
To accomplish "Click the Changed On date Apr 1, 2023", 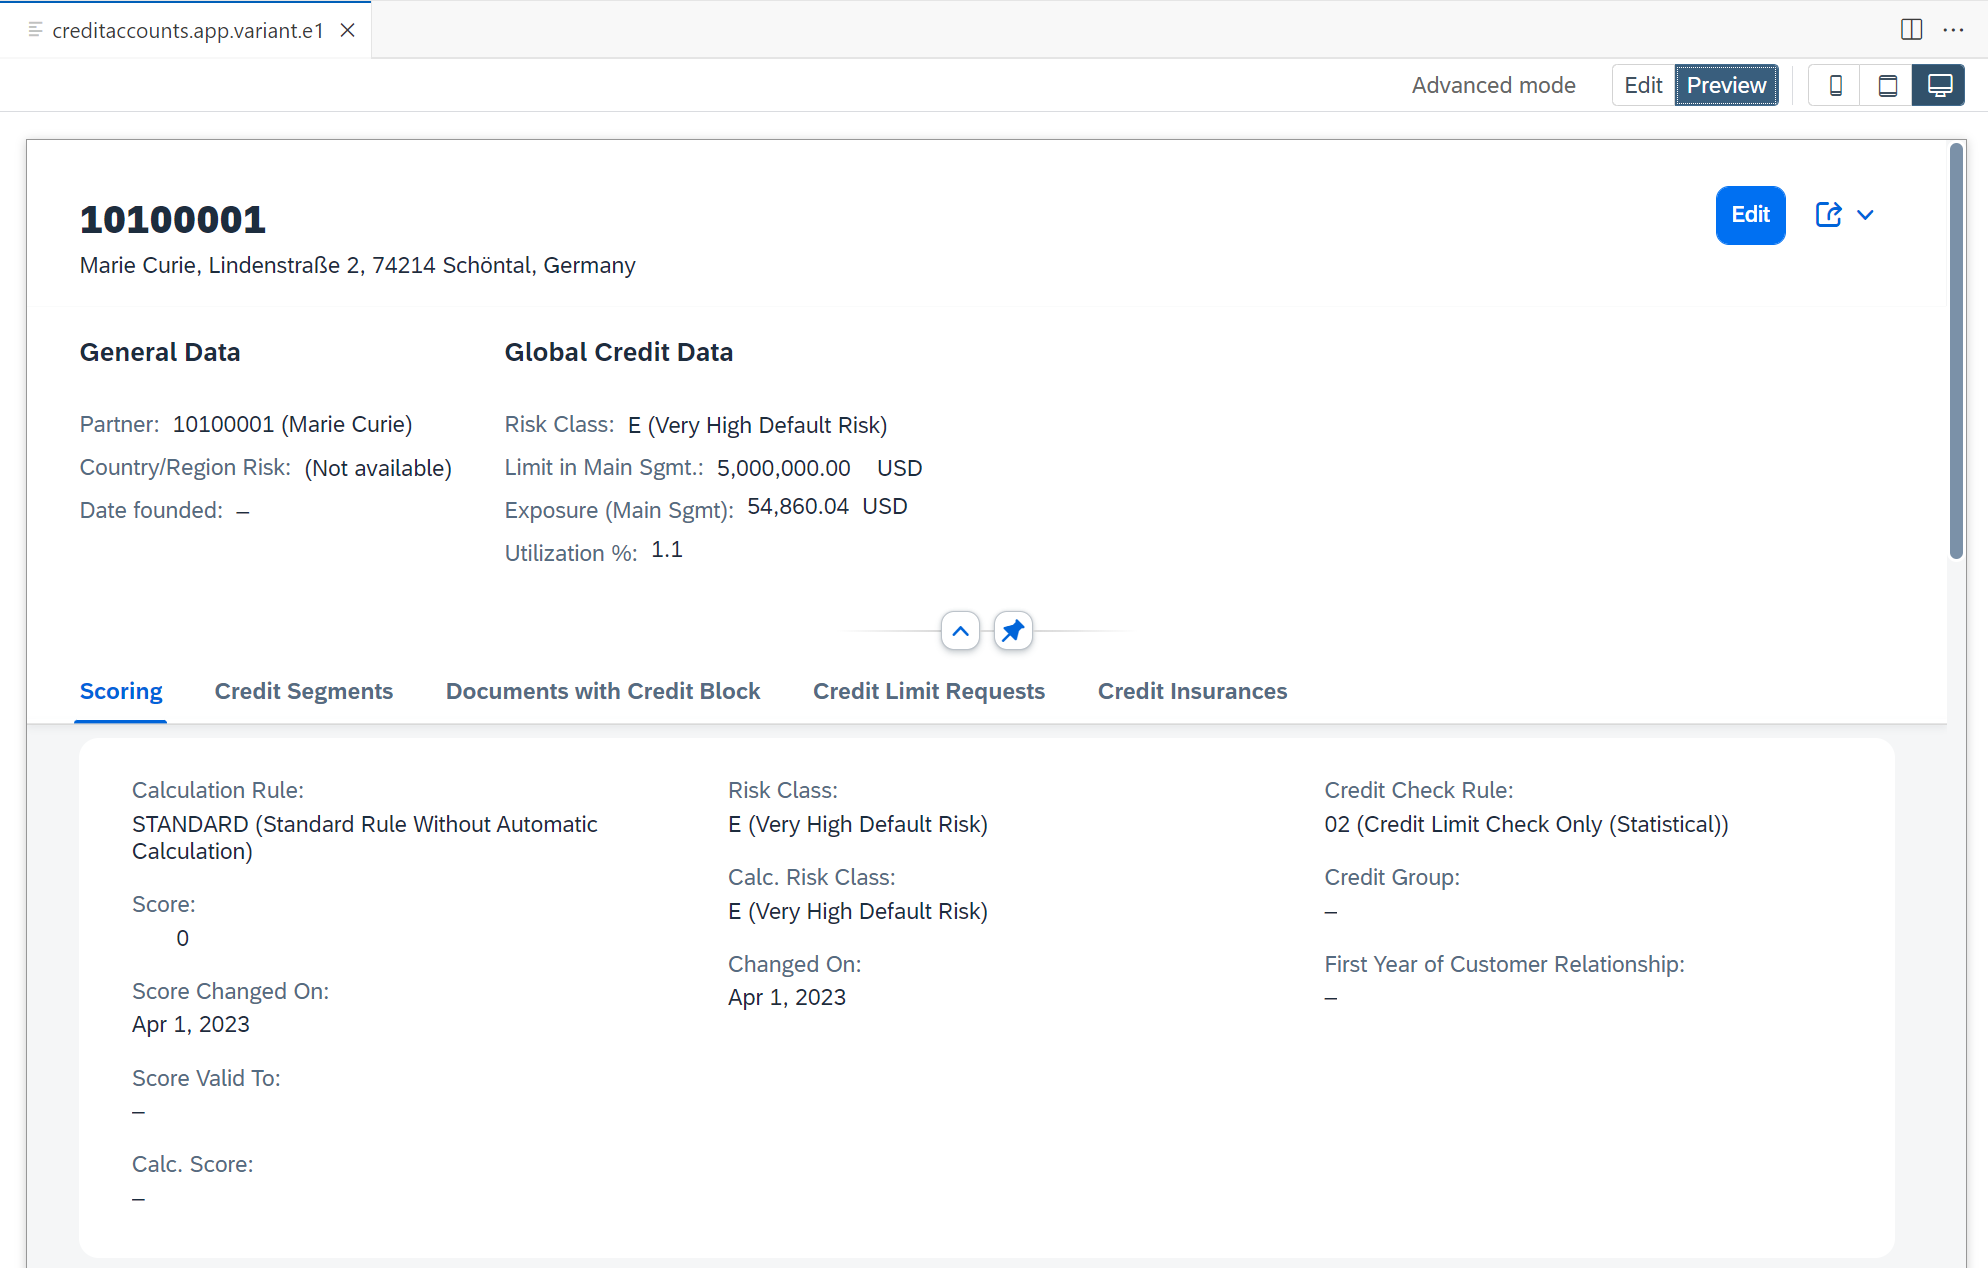I will pos(787,997).
